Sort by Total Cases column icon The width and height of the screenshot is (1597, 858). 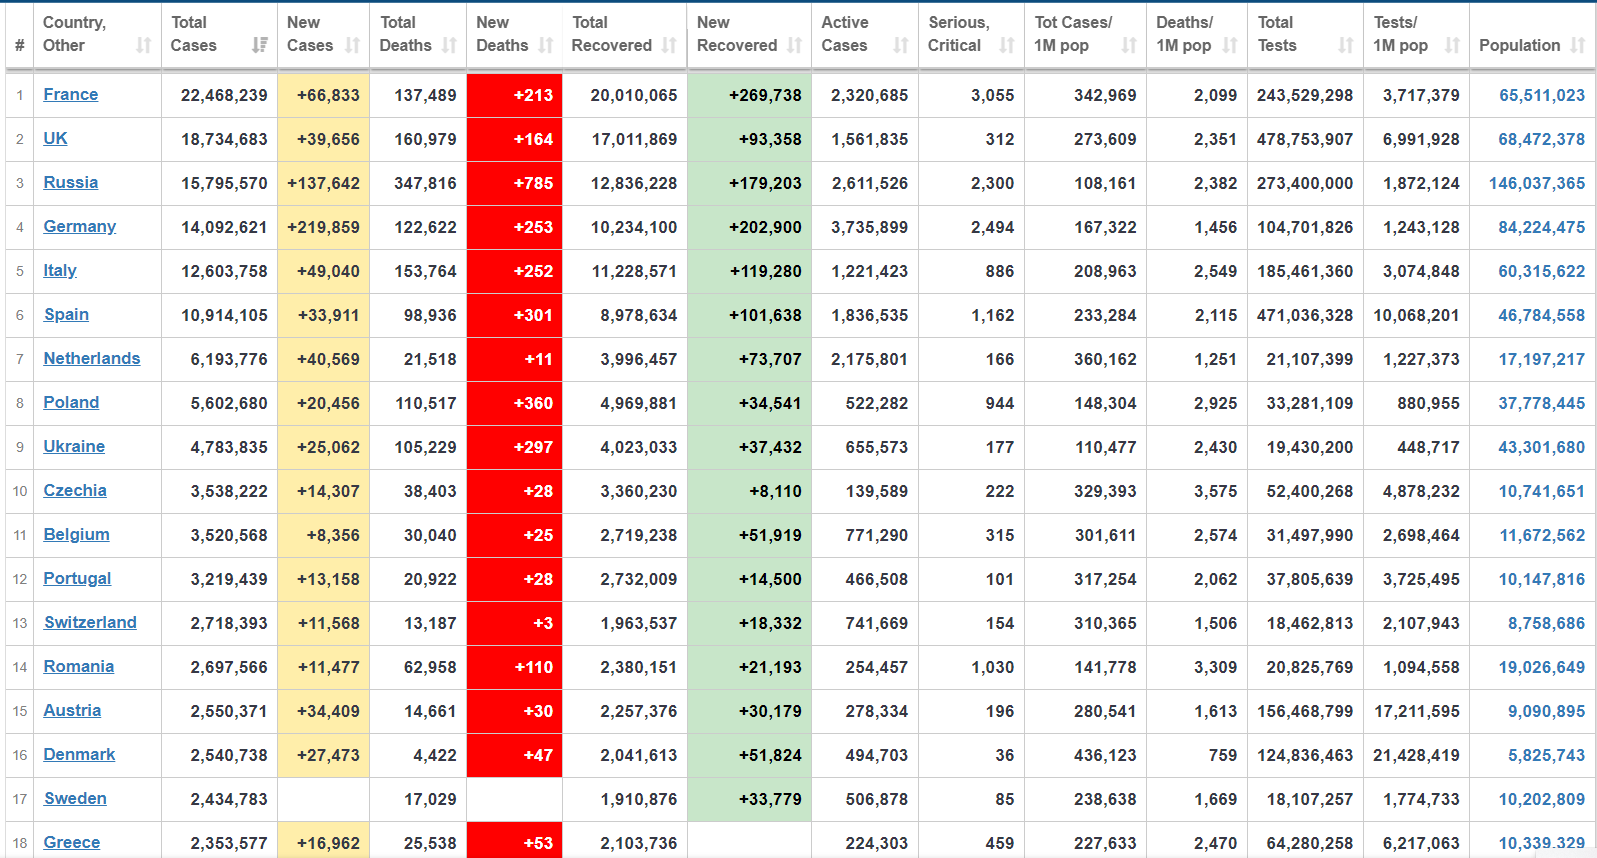pos(260,45)
